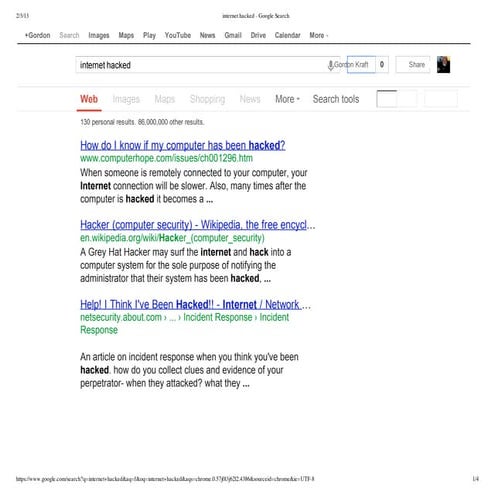
Task: Click the netsecurity.about.com breadcrumb URL
Action: [184, 324]
